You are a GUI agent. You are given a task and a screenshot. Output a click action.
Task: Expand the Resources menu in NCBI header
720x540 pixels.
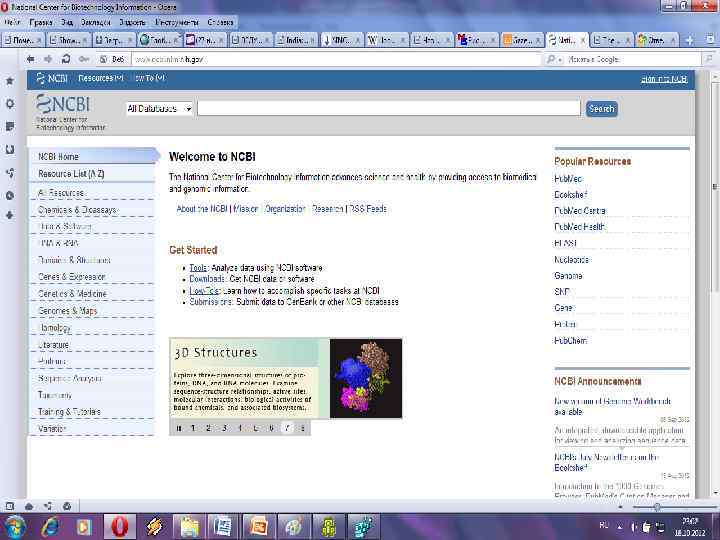pos(101,78)
